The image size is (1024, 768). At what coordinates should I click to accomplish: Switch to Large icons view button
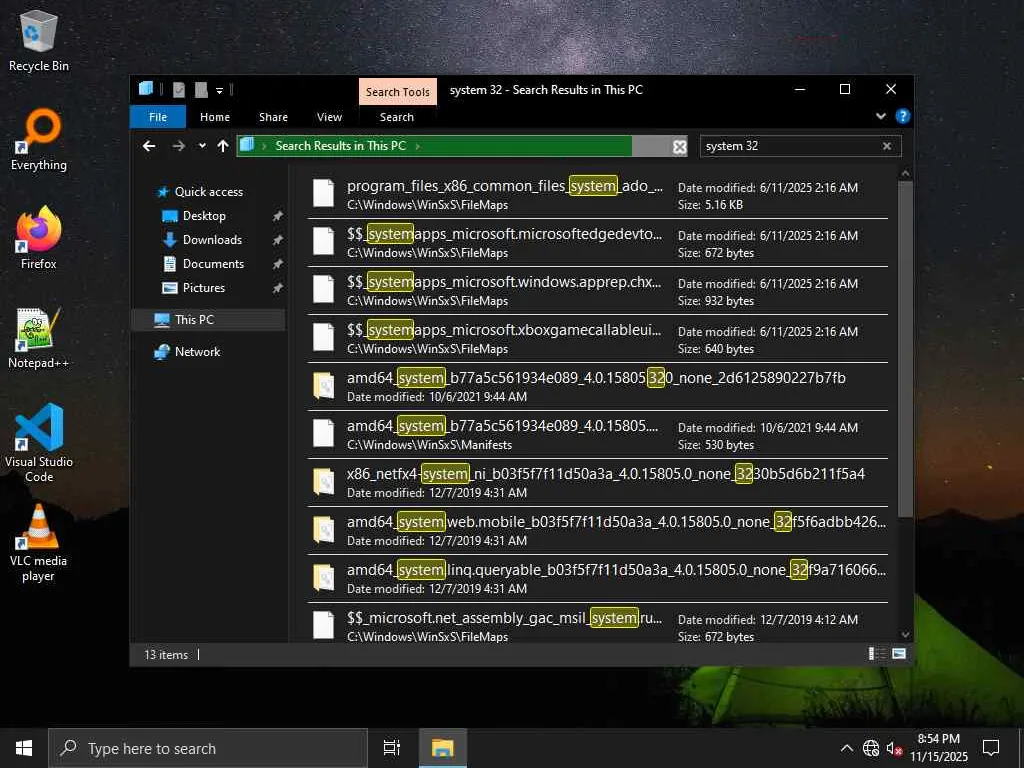[x=899, y=654]
